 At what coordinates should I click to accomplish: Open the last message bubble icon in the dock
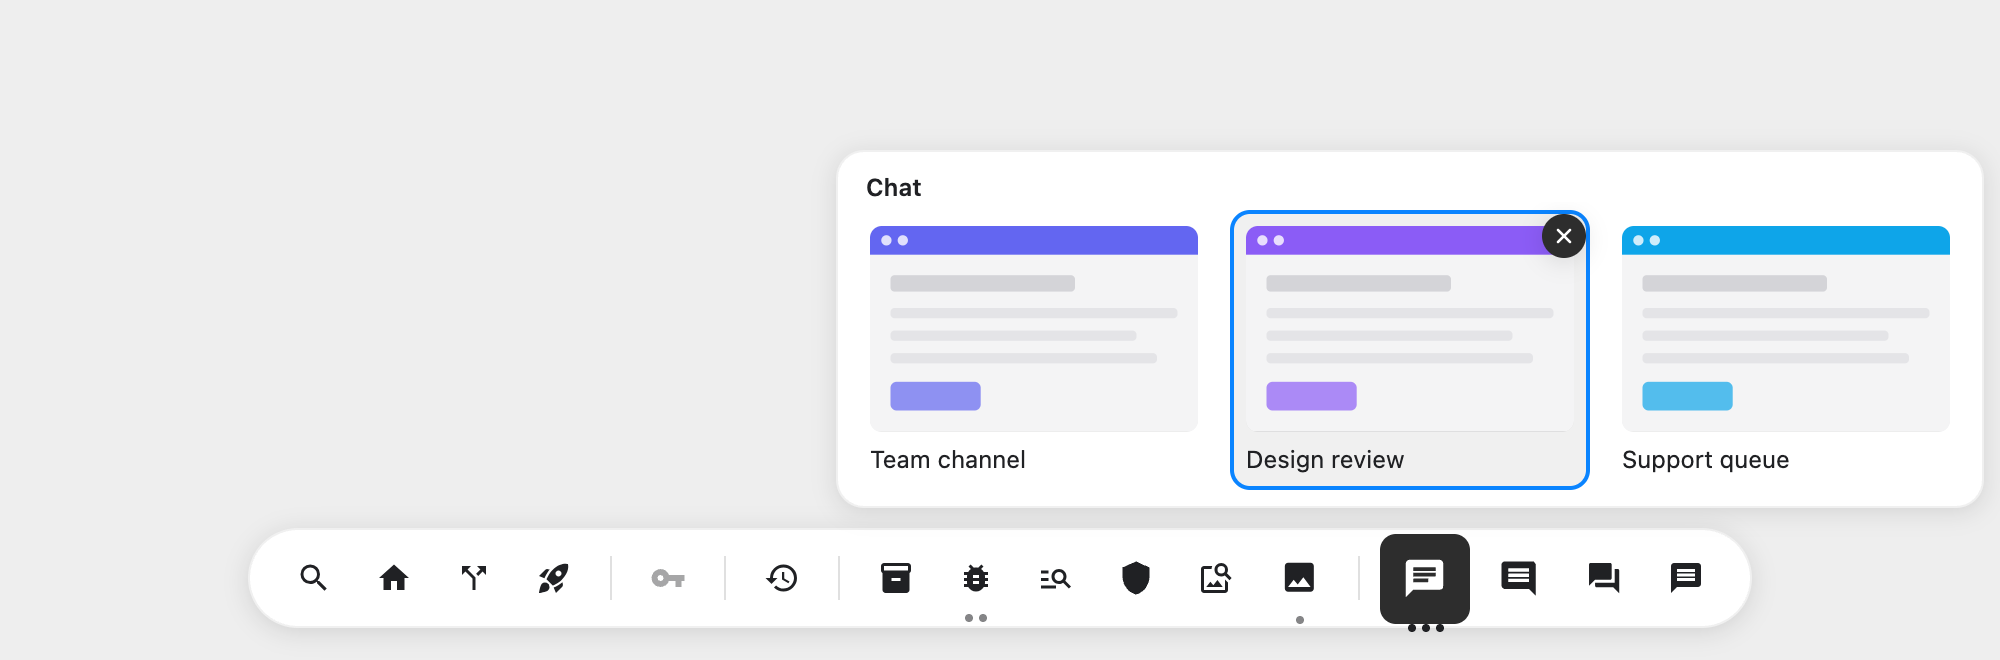[x=1686, y=578]
